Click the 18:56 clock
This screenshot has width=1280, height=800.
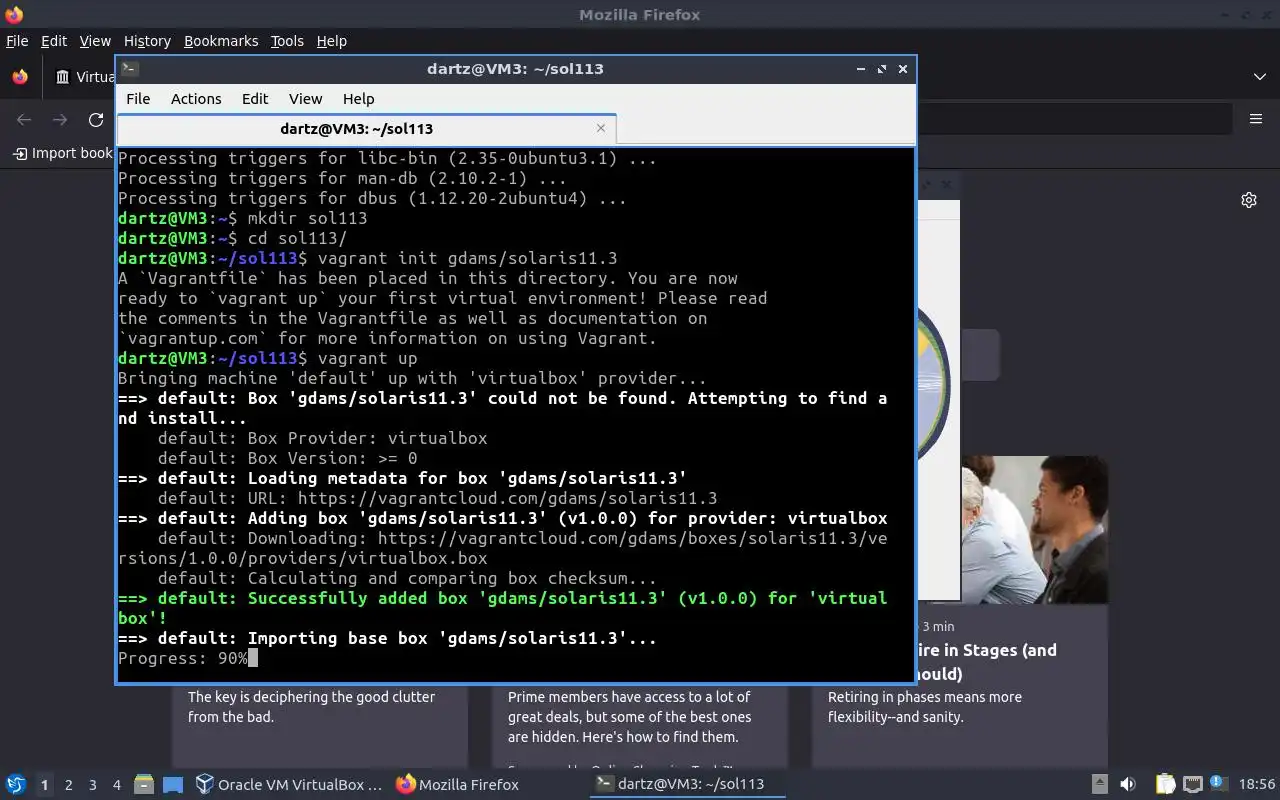pyautogui.click(x=1257, y=785)
